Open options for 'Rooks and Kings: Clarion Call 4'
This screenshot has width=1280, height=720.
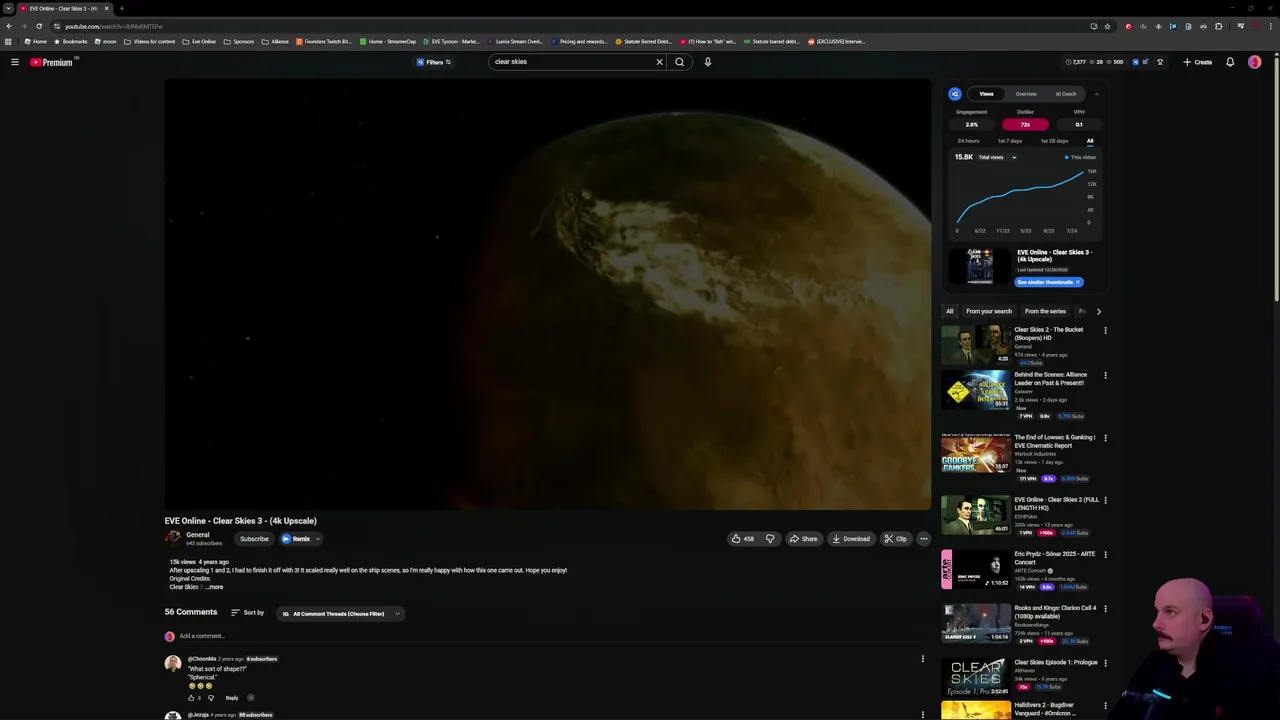1105,608
